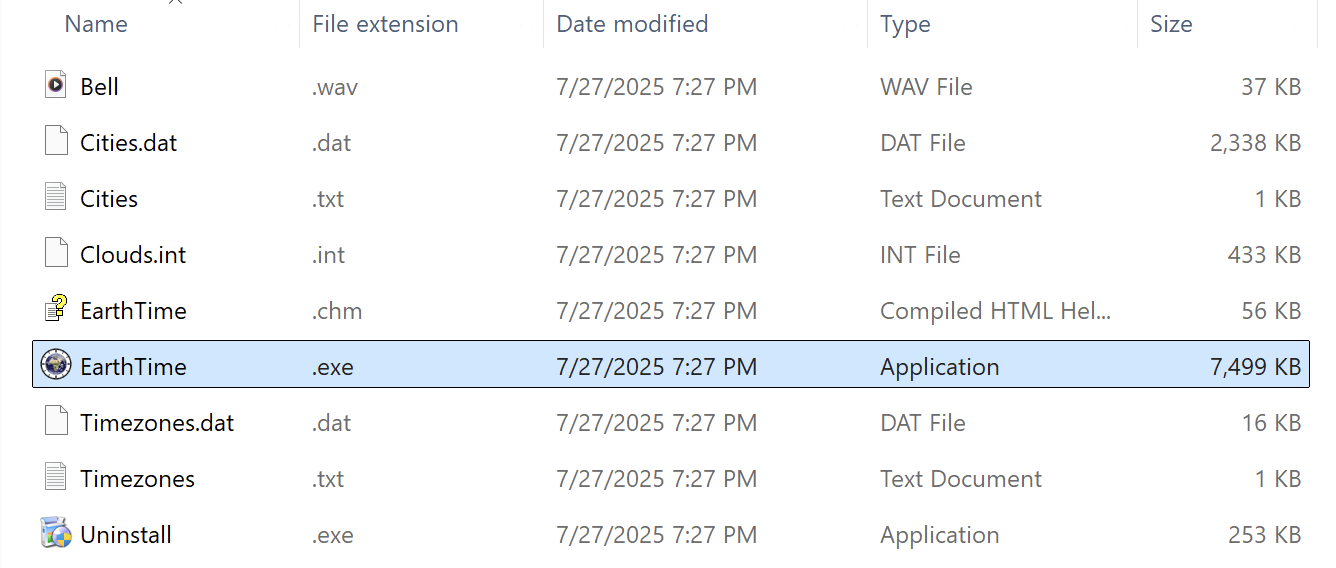Click the Clouds.int file icon

click(56, 254)
